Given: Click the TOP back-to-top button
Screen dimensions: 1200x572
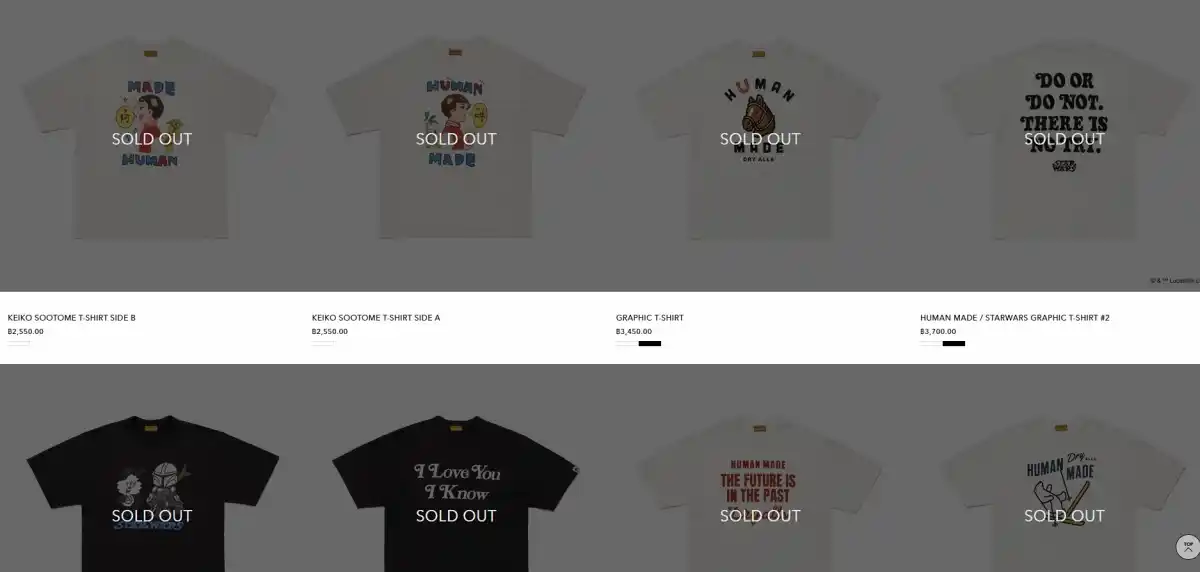Looking at the screenshot, I should point(1187,547).
